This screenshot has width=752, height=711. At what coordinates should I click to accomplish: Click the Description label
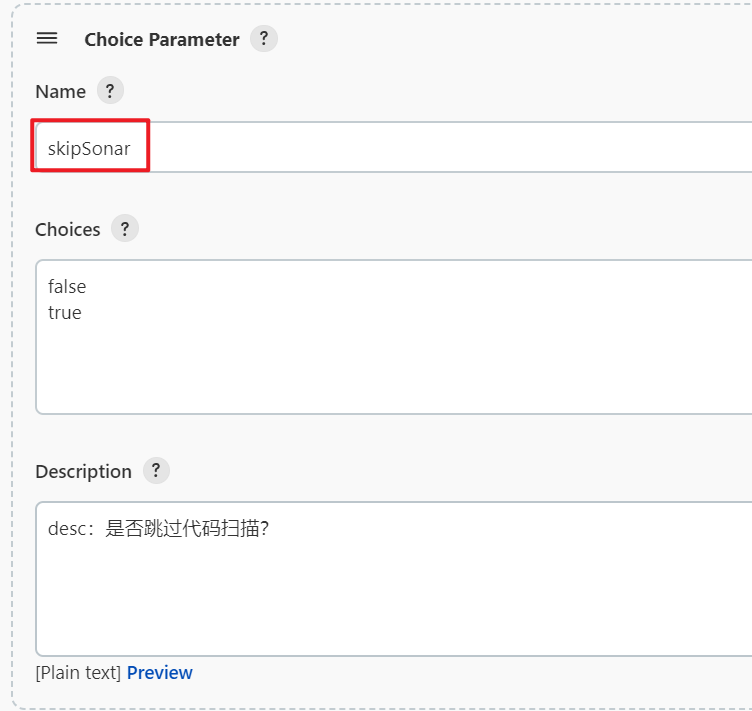(x=83, y=472)
